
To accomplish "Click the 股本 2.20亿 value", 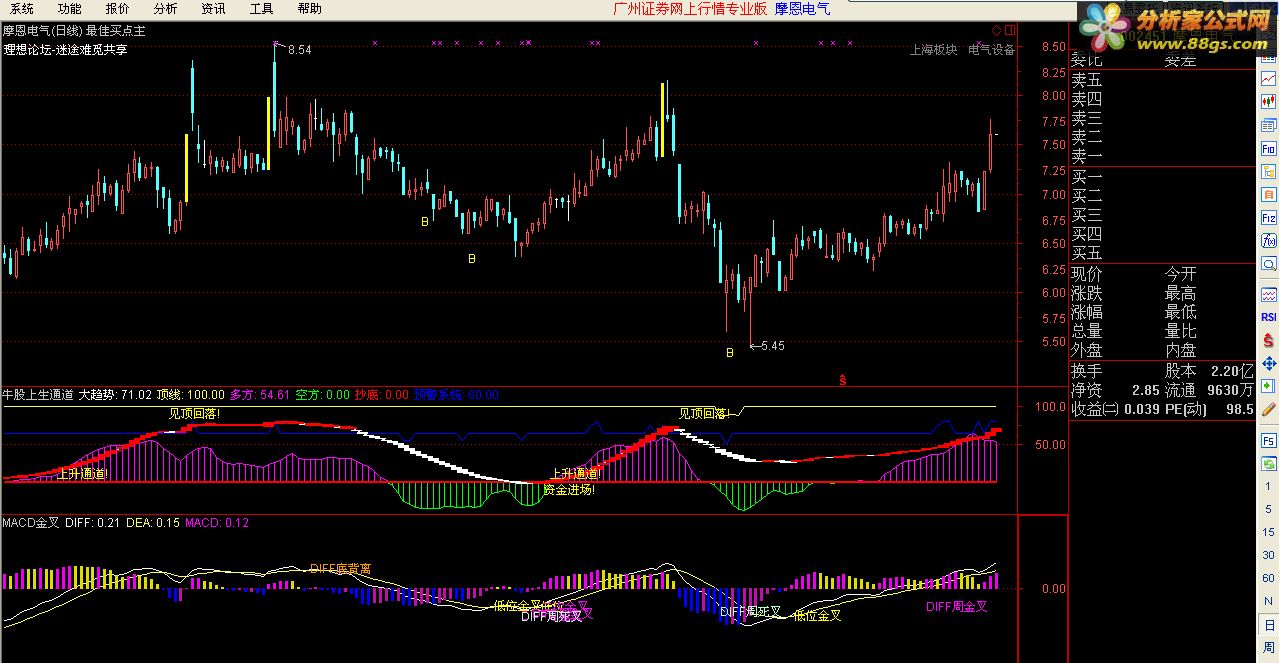I will pyautogui.click(x=1209, y=371).
